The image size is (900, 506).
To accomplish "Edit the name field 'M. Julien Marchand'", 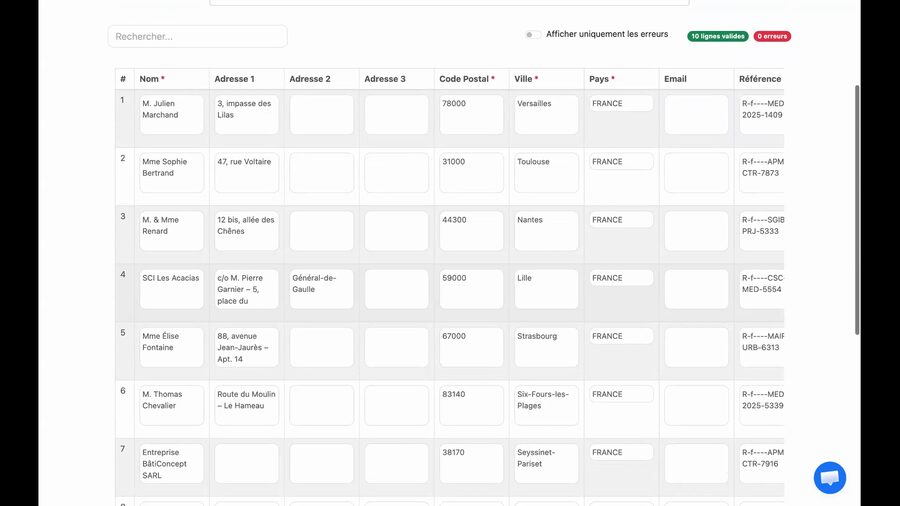I will point(171,114).
